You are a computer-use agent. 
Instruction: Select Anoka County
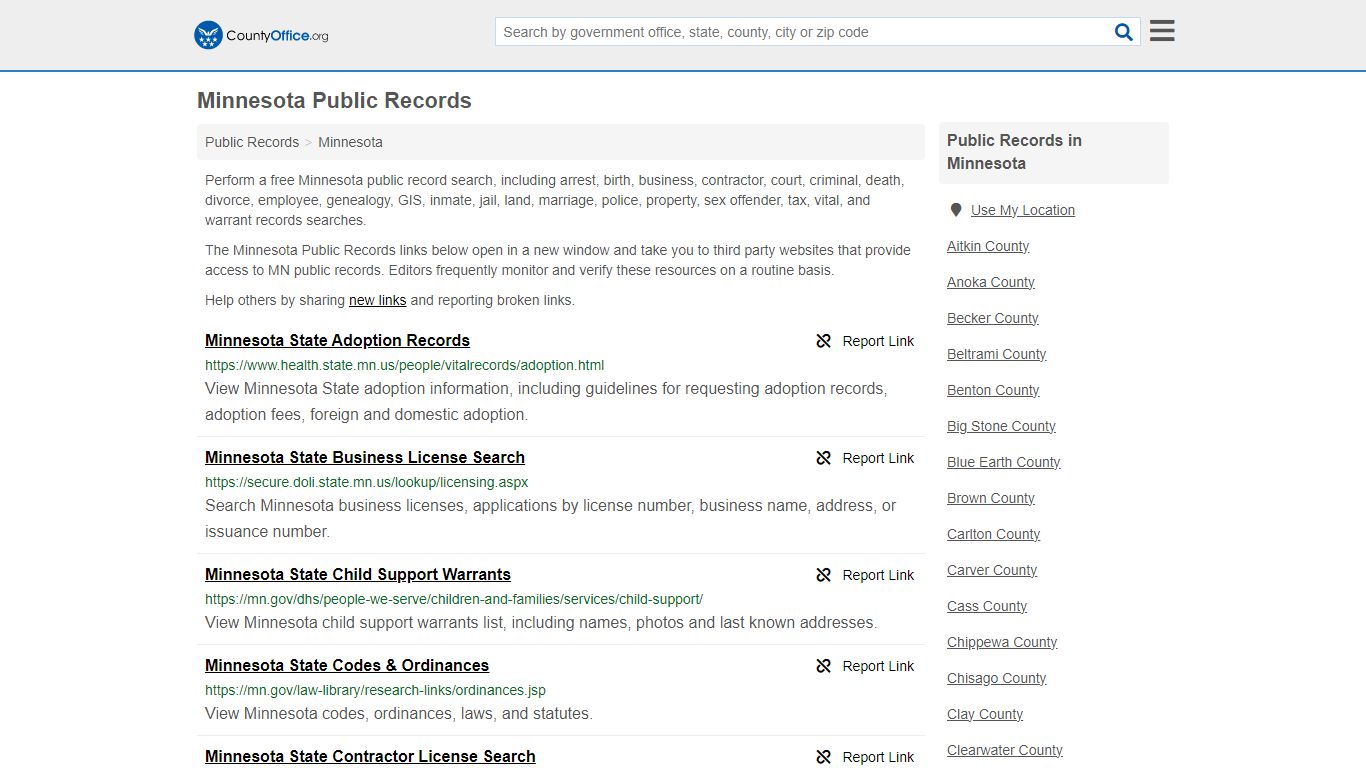[x=991, y=282]
